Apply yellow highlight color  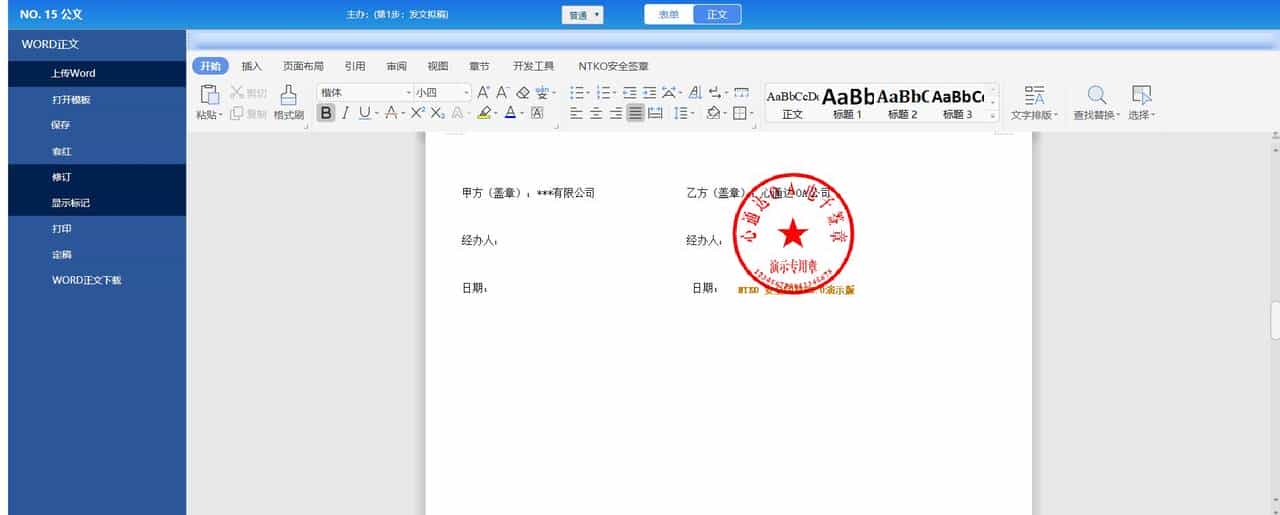[x=483, y=113]
